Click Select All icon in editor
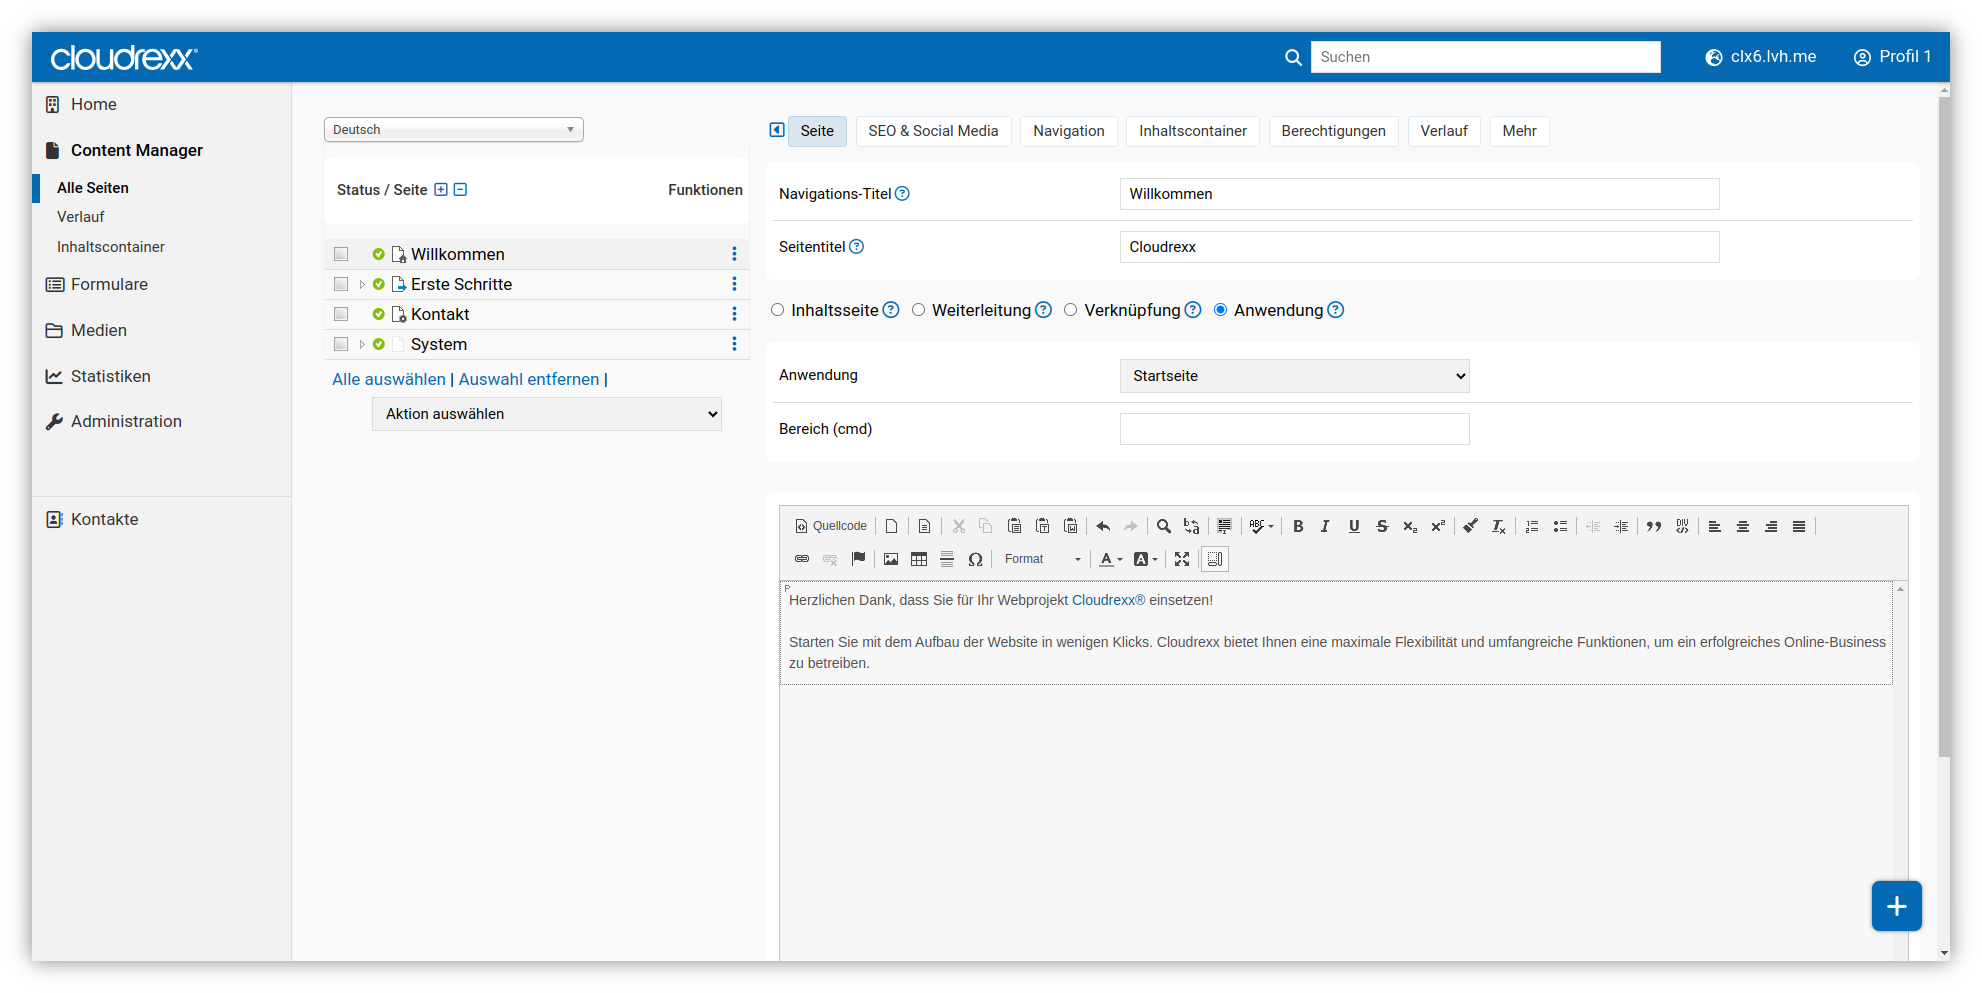The height and width of the screenshot is (993, 1982). click(x=1224, y=526)
